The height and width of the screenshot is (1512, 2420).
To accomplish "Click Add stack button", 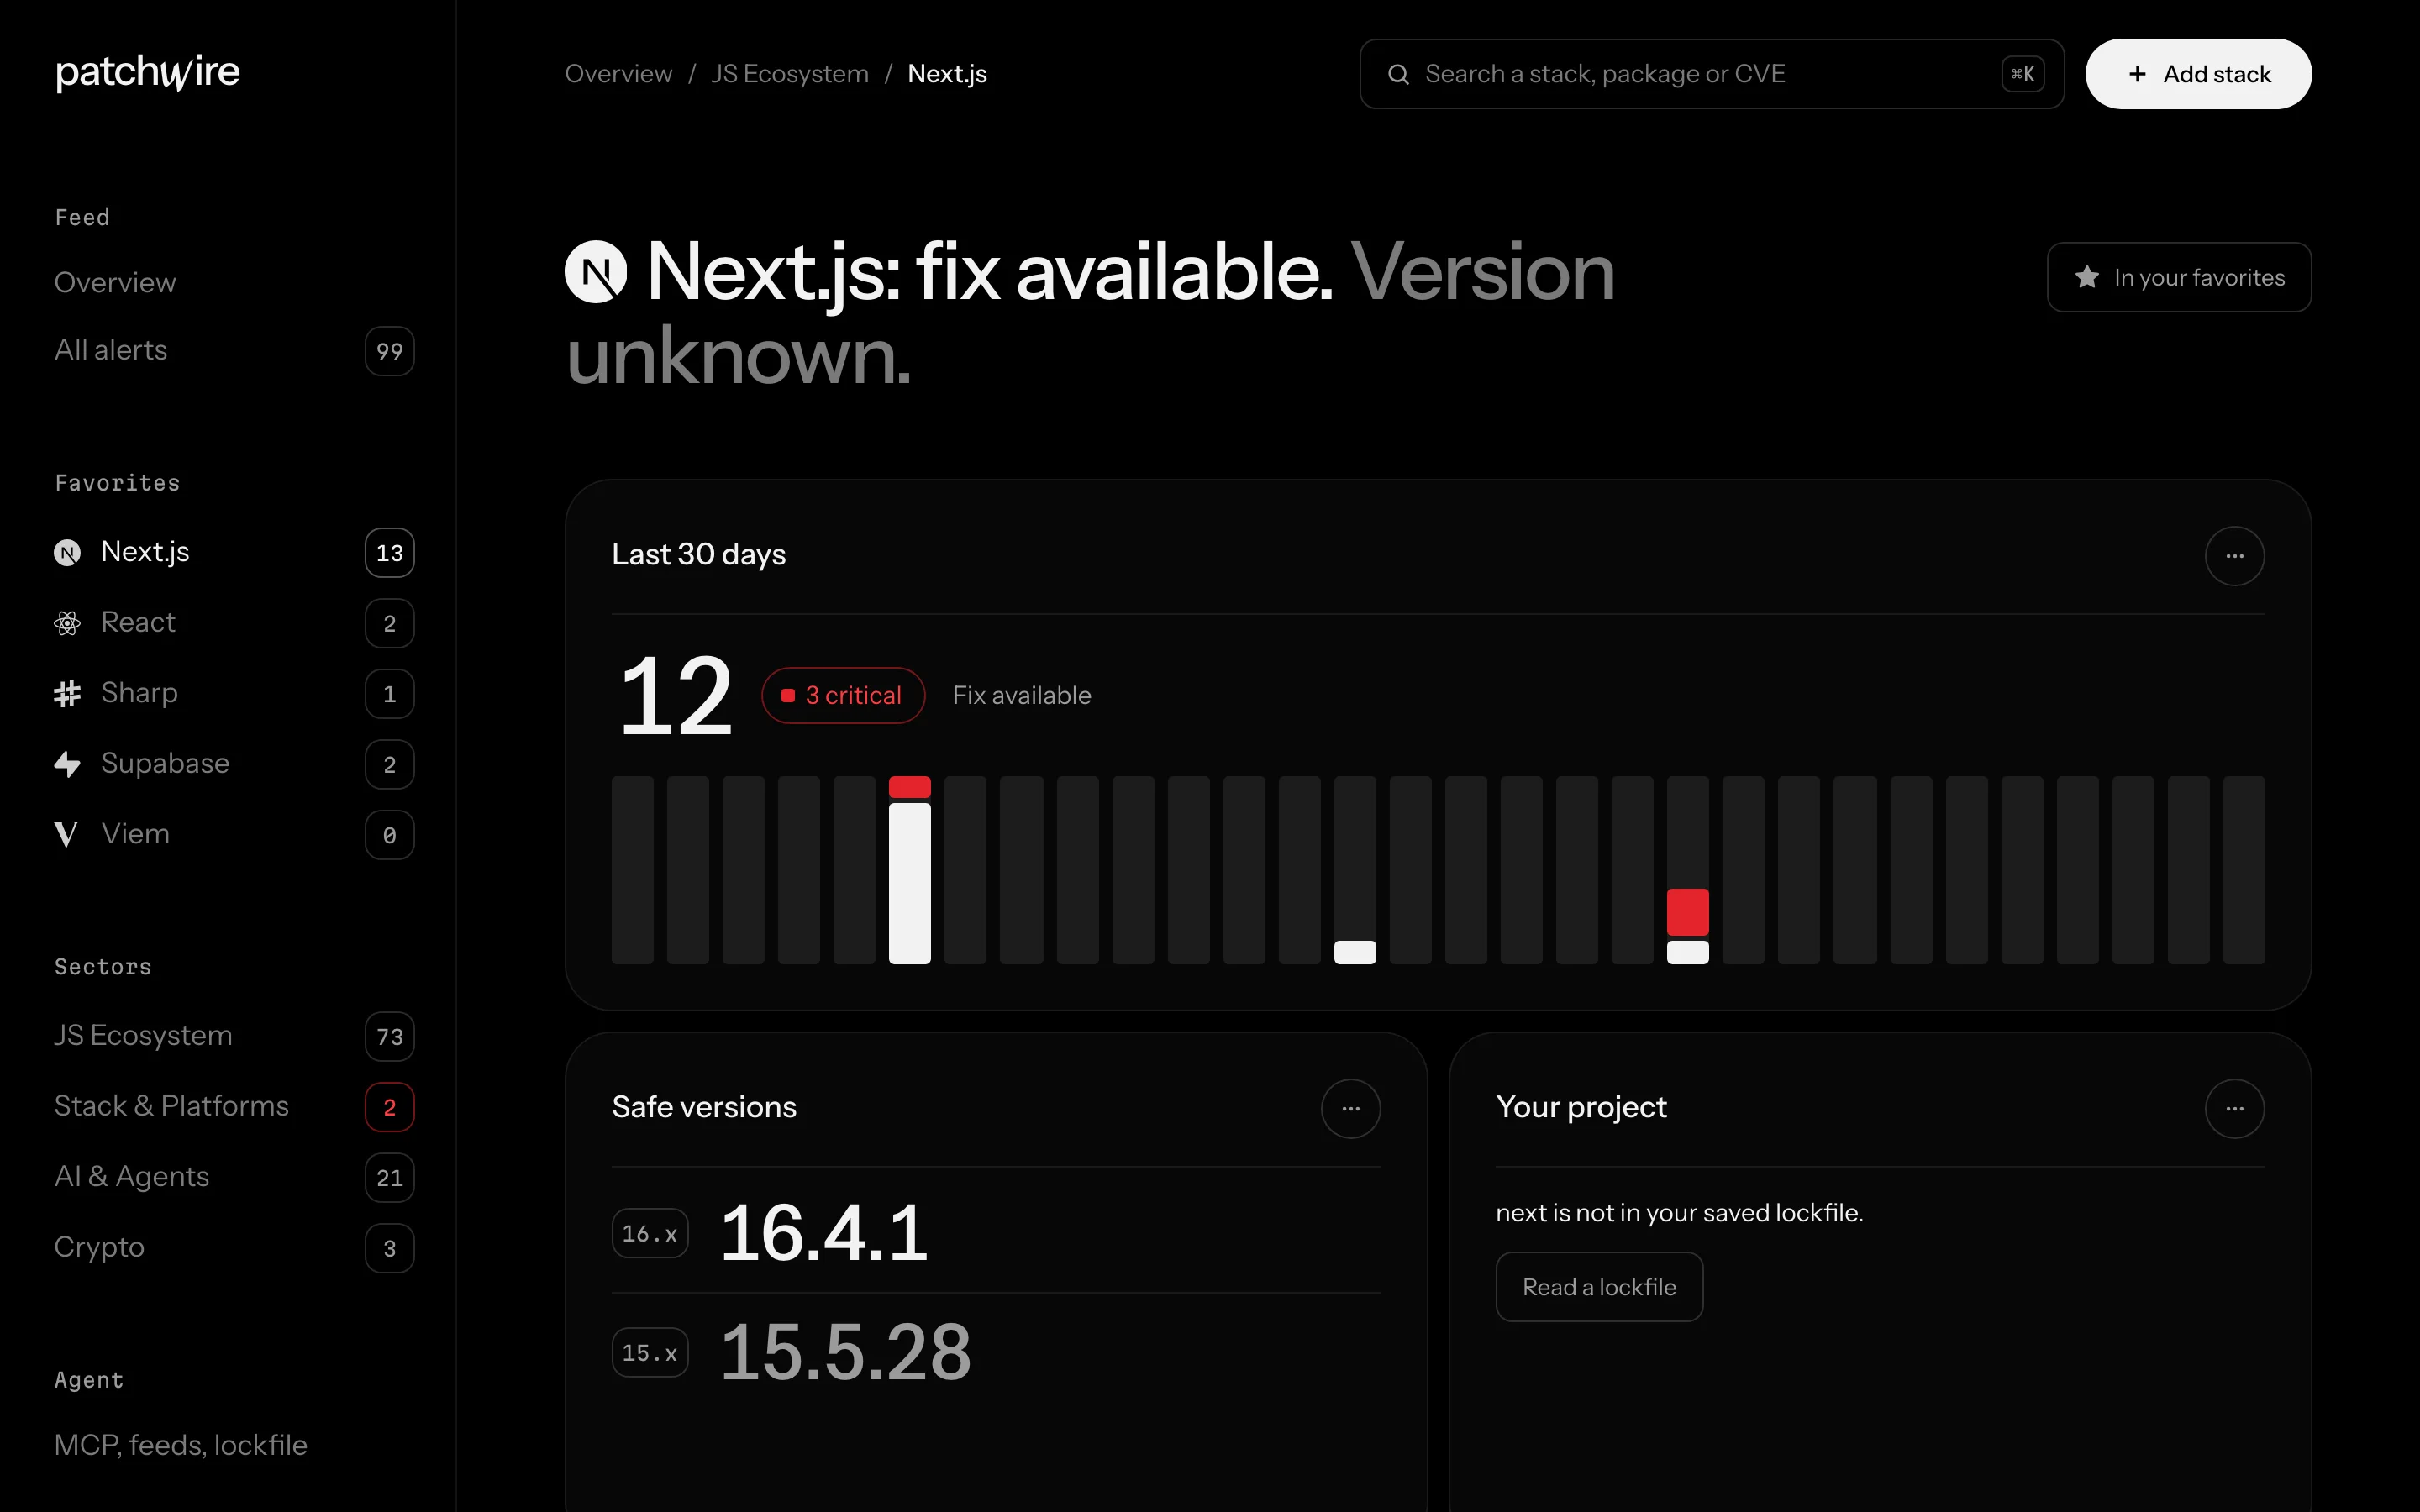I will (2198, 74).
